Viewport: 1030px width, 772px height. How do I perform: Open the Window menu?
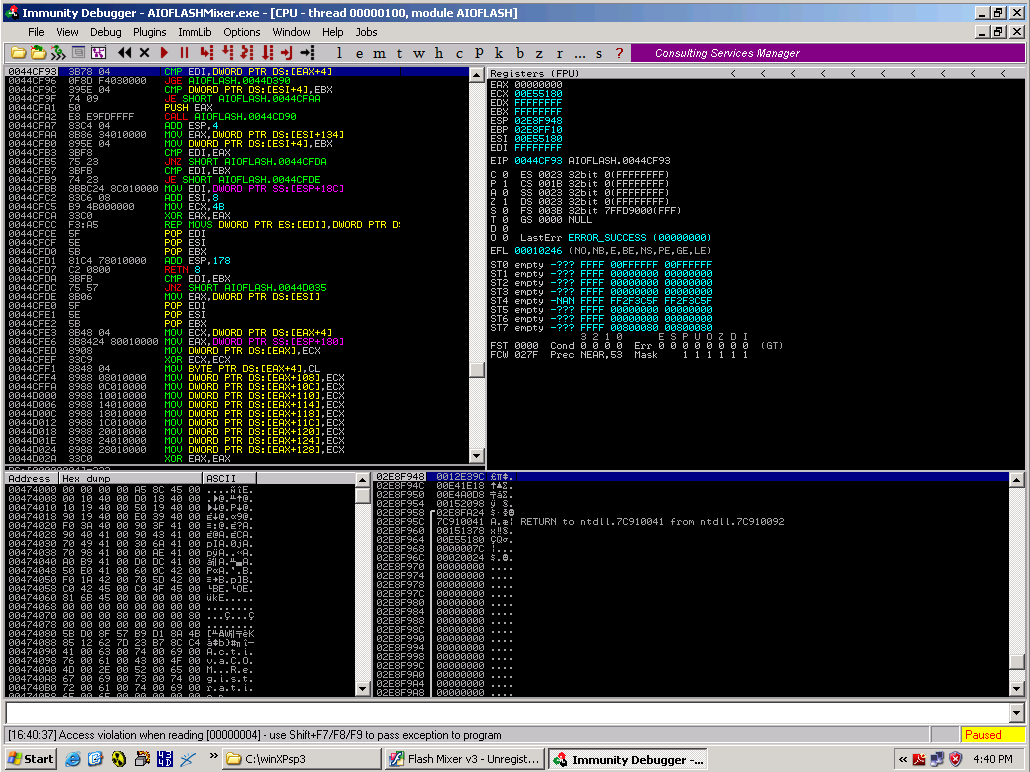(x=291, y=32)
